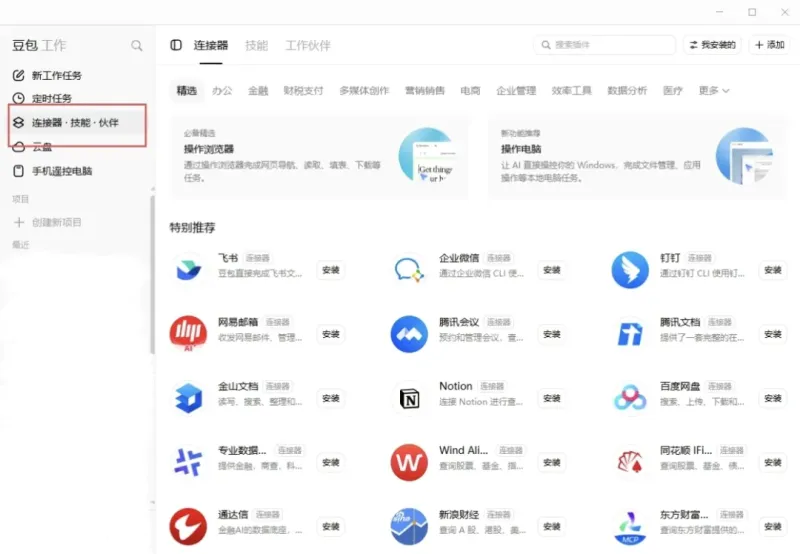Install the 飞书 connector
This screenshot has width=800, height=554.
coord(331,270)
